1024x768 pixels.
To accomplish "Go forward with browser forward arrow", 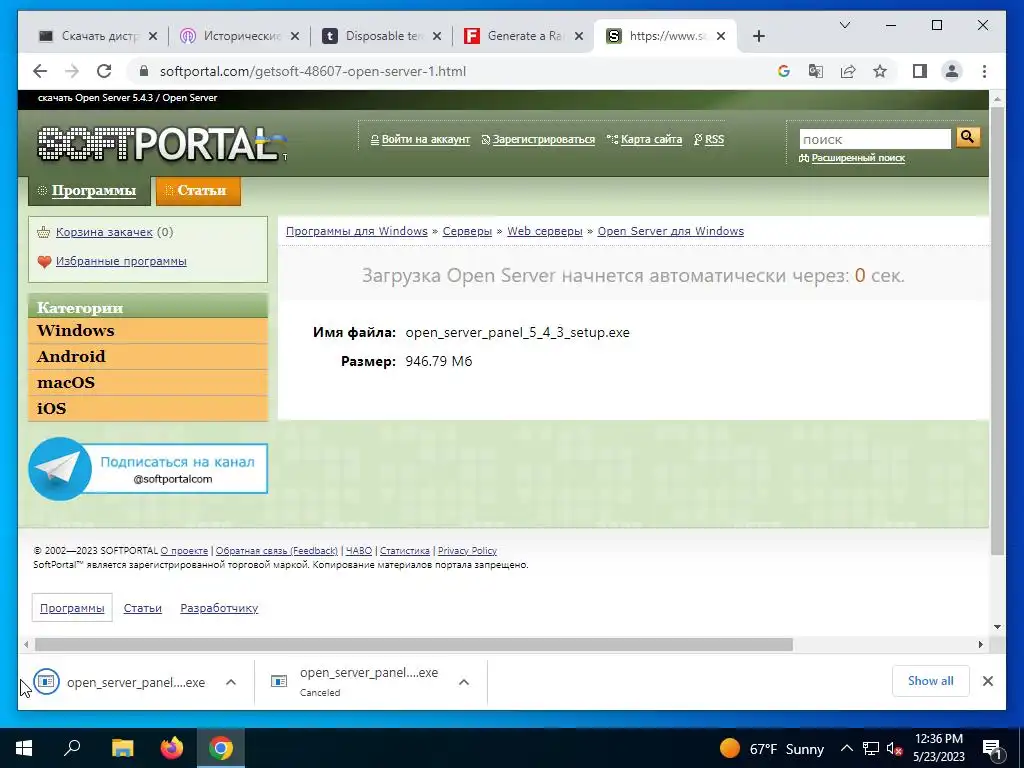I will pos(72,71).
